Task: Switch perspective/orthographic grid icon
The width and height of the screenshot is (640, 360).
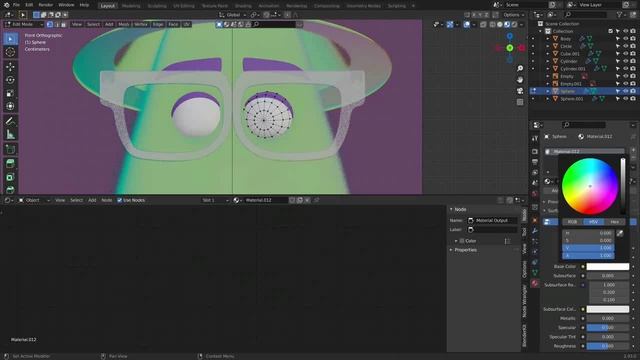Action: pos(520,102)
